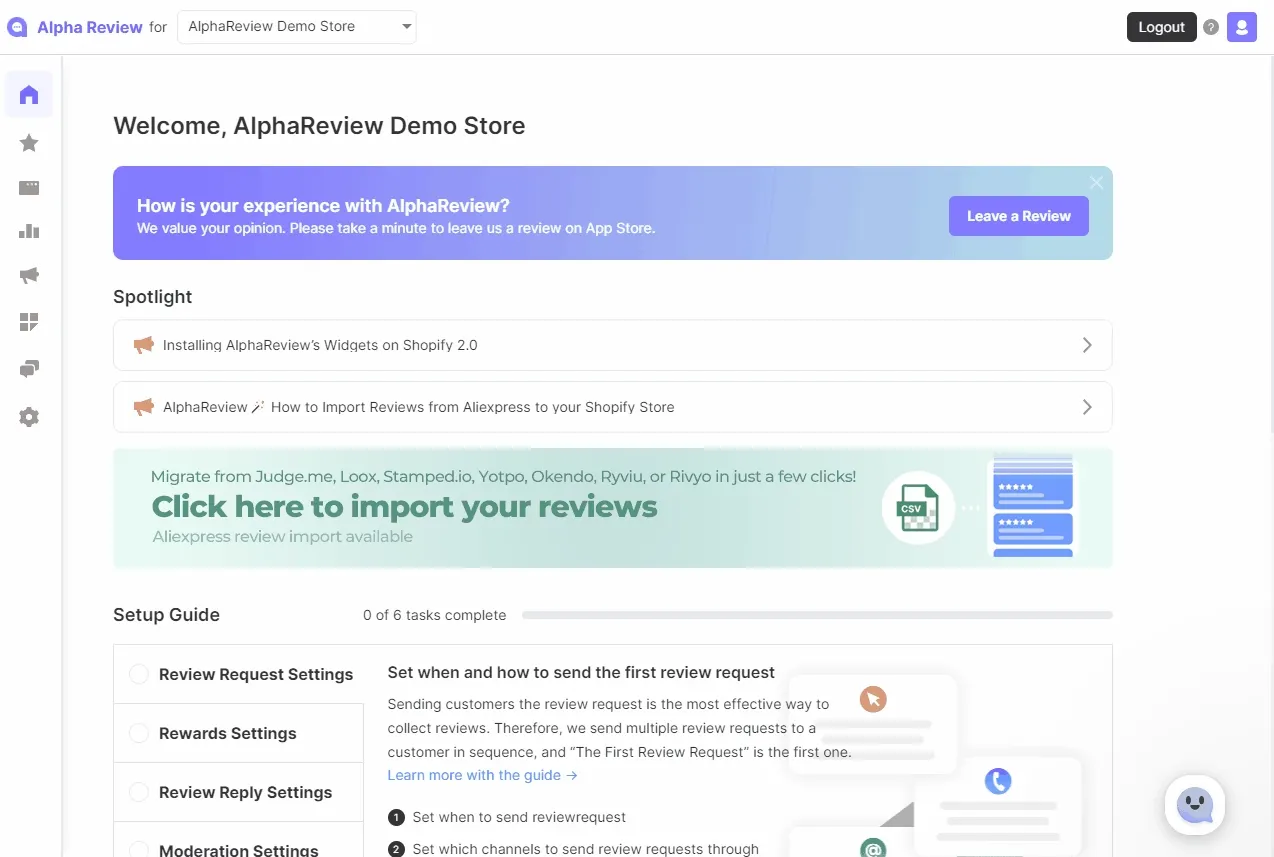Open the Reviews star sidebar icon
Screen dimensions: 1274x857
click(29, 143)
